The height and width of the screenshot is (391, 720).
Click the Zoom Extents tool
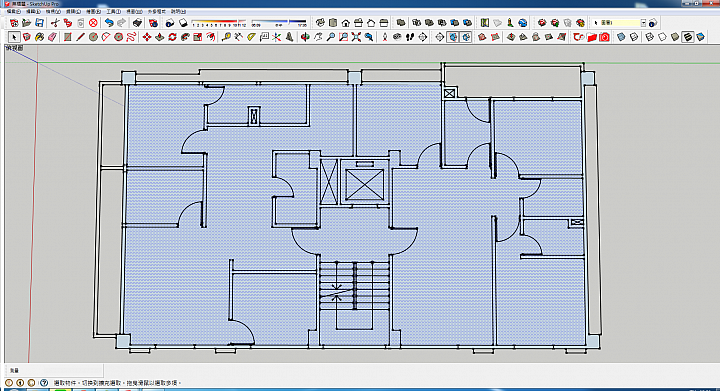(x=356, y=37)
